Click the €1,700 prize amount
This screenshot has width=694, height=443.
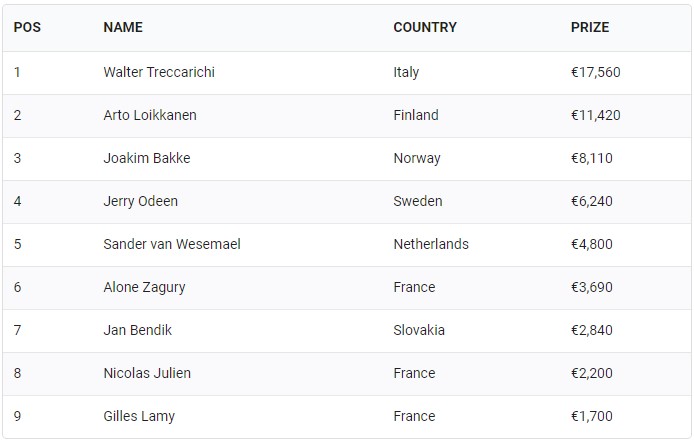pyautogui.click(x=592, y=416)
